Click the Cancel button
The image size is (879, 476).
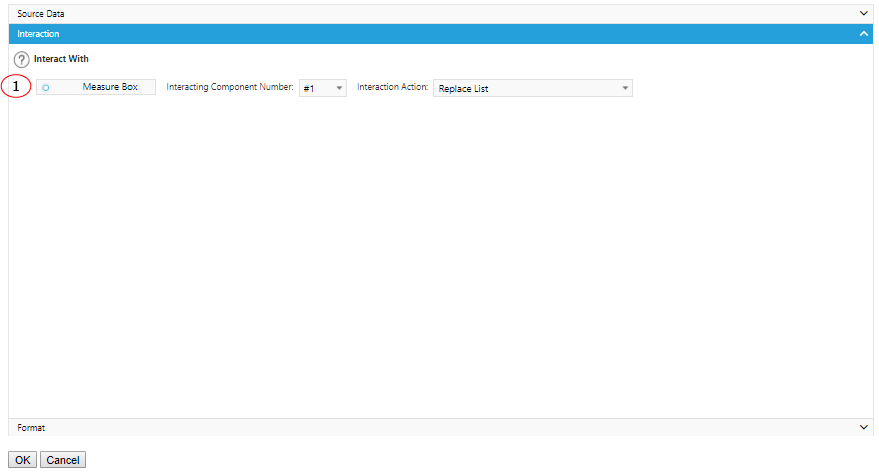point(63,460)
